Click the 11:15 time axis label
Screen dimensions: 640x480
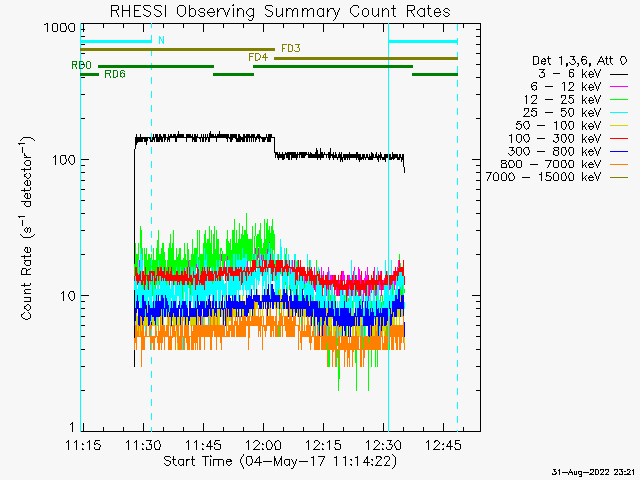pyautogui.click(x=83, y=445)
